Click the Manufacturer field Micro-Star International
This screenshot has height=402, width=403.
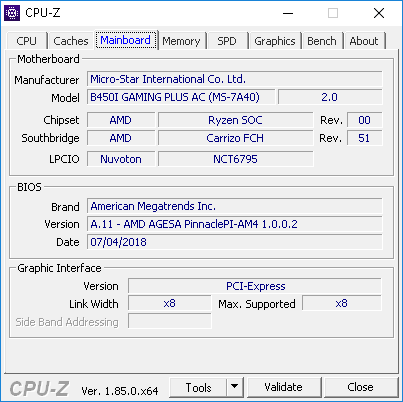coord(235,79)
